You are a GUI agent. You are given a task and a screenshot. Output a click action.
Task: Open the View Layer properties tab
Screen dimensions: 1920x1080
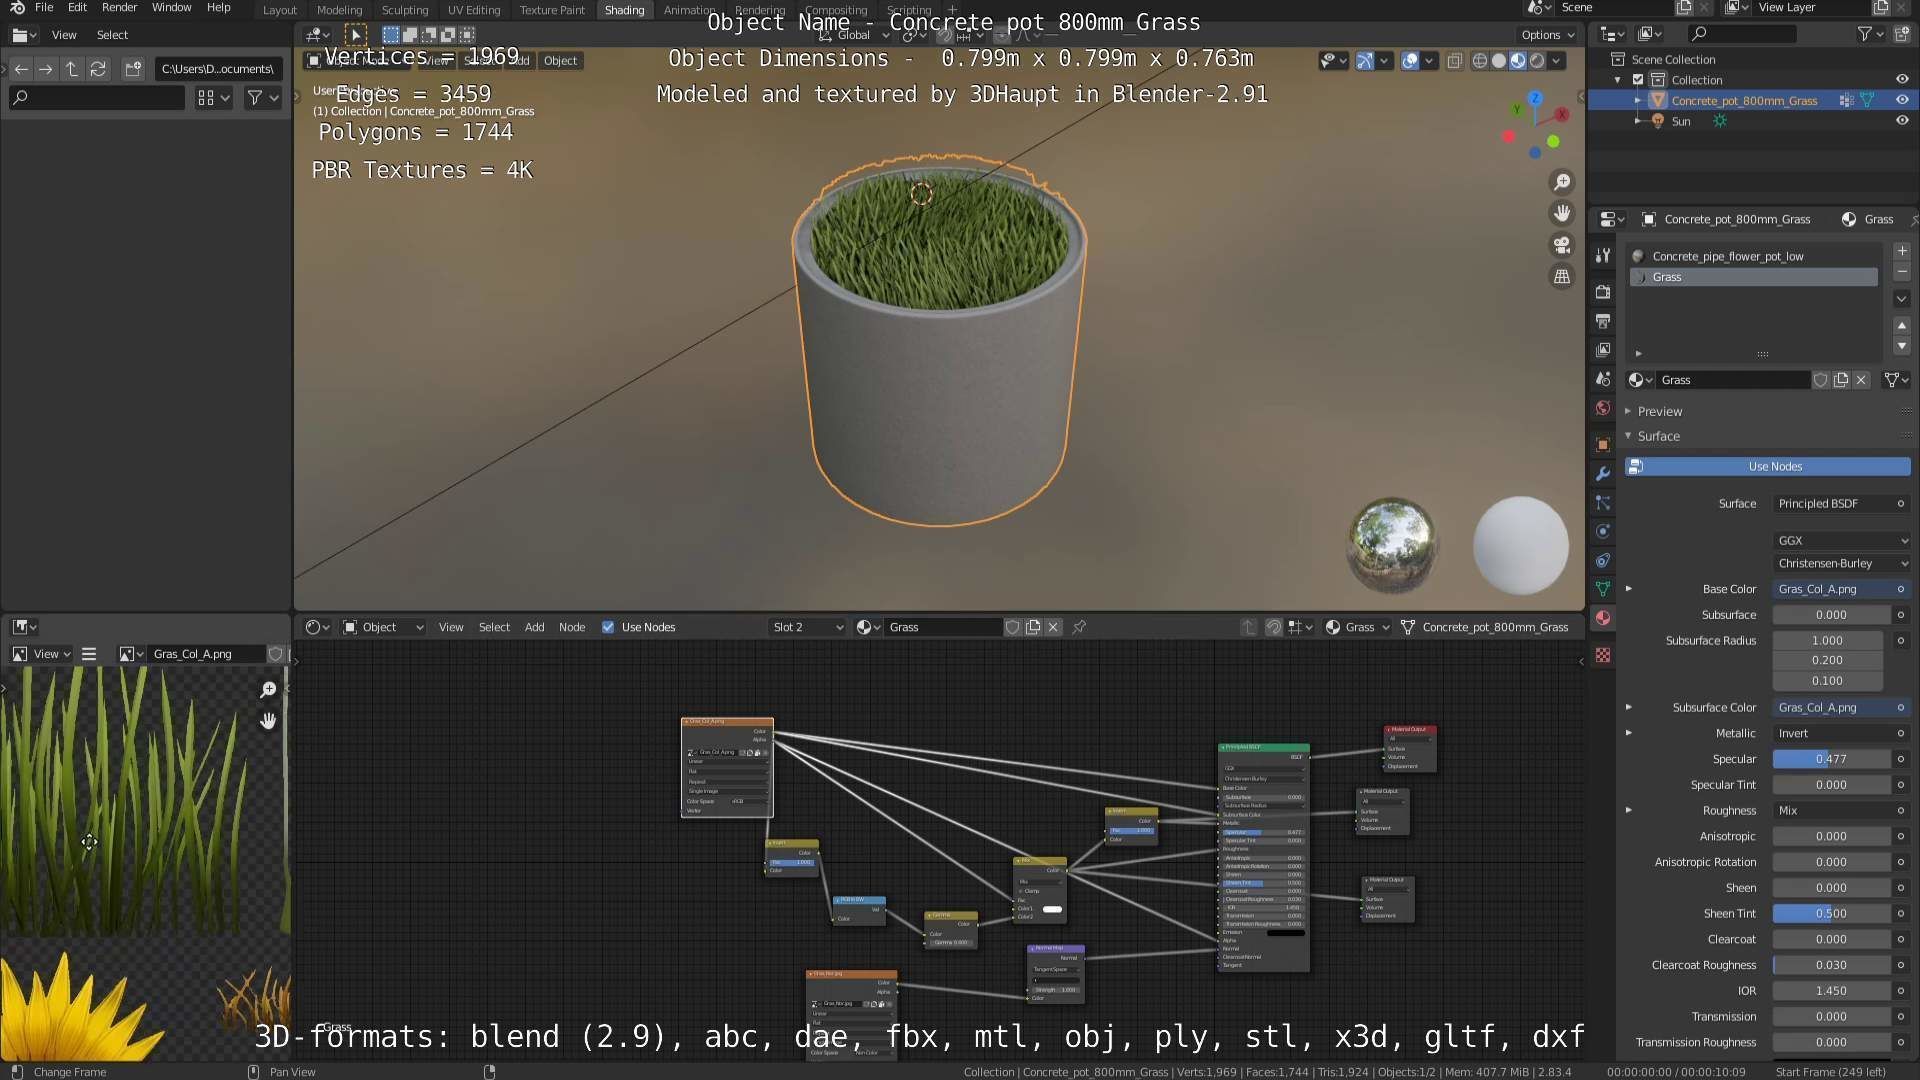coord(1603,350)
